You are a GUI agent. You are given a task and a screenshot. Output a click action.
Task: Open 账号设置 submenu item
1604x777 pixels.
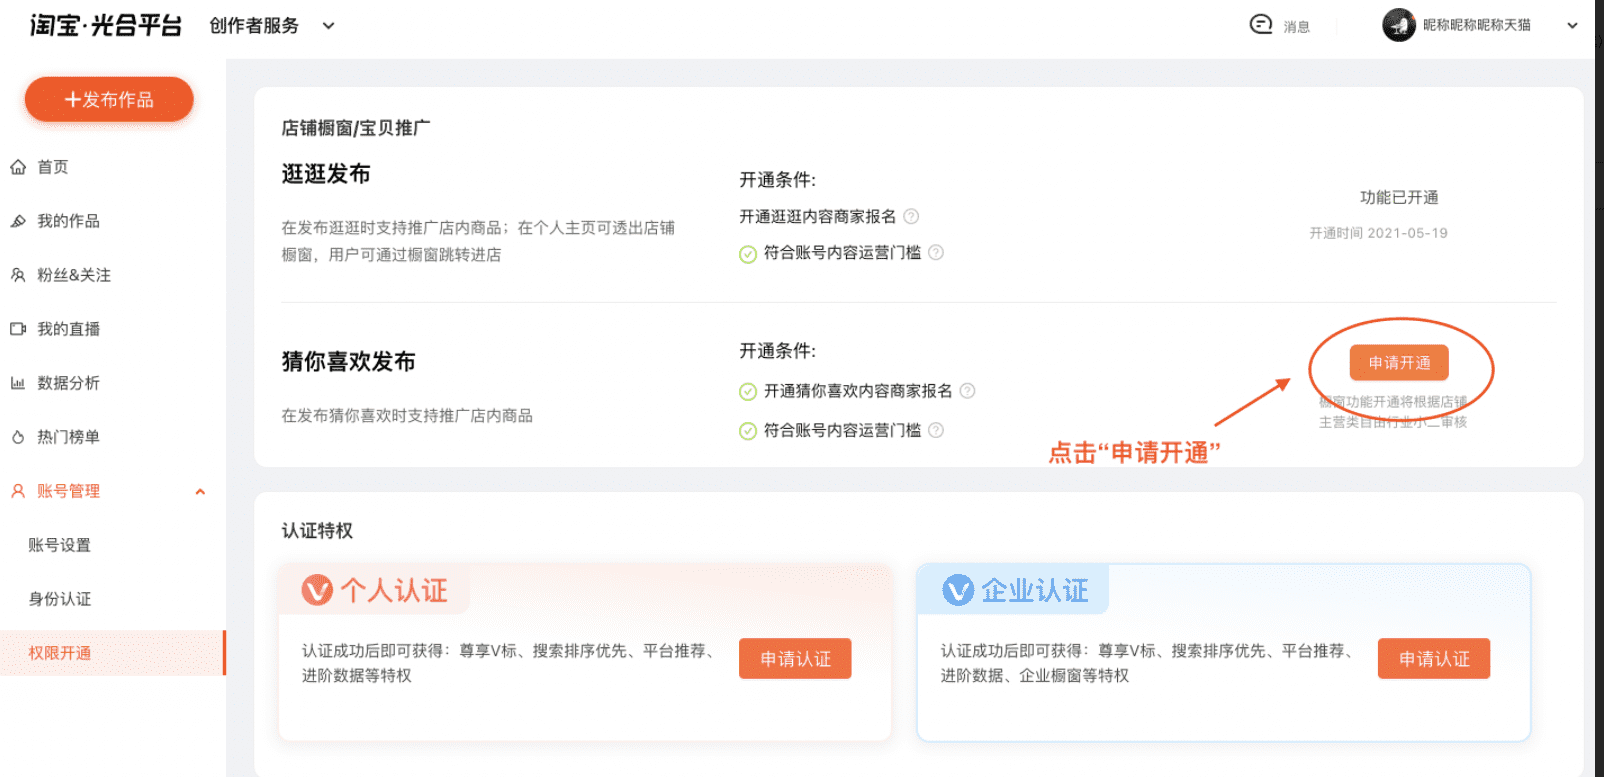pos(60,545)
